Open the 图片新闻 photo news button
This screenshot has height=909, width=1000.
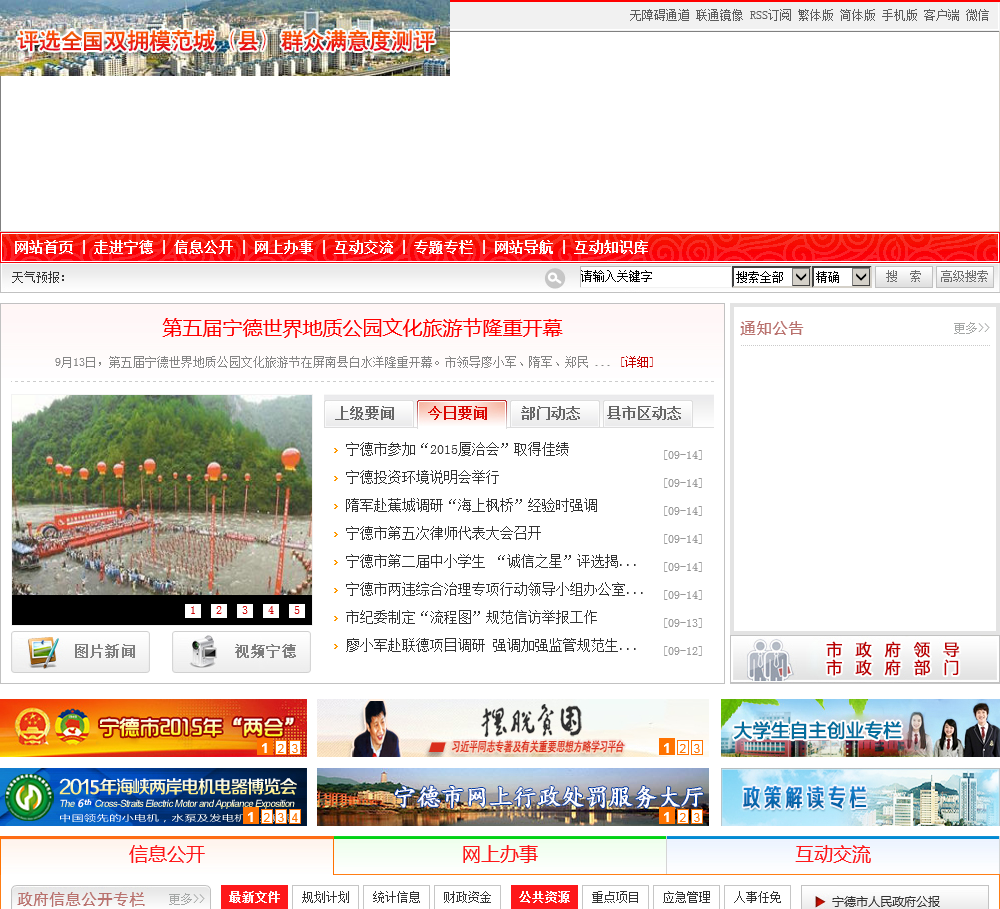click(81, 652)
